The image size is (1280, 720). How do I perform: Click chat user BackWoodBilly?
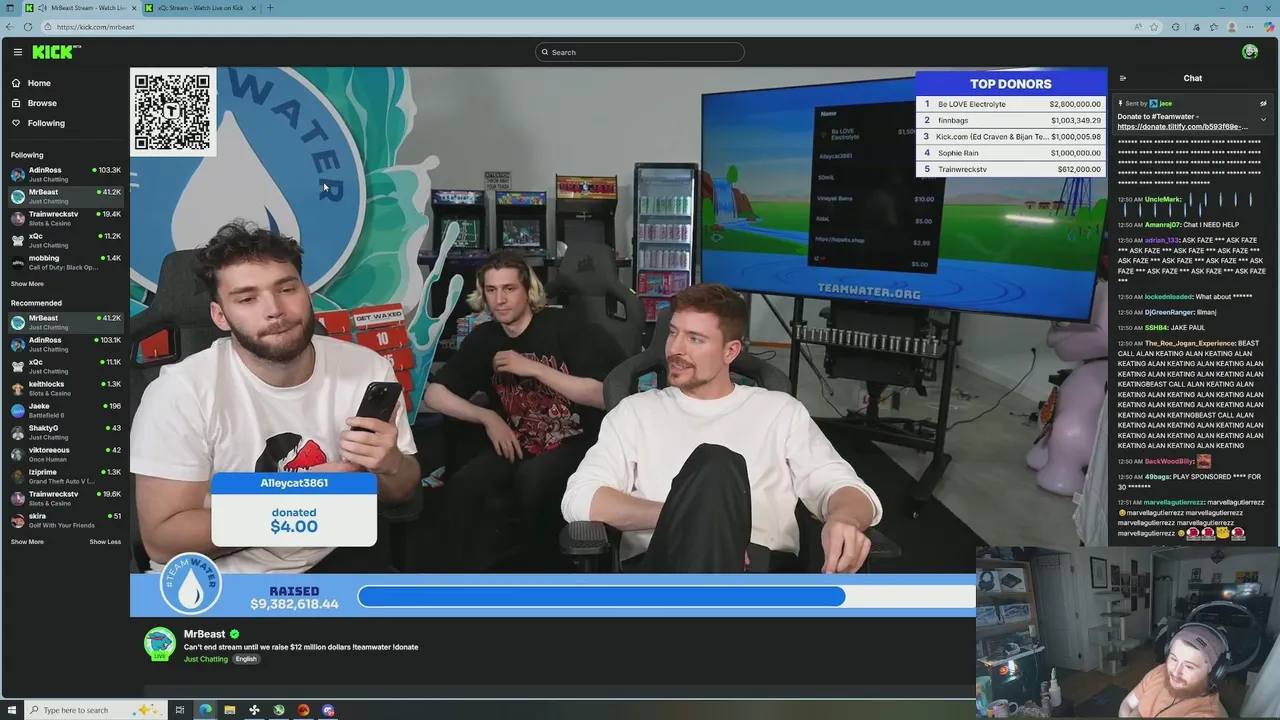click(x=1169, y=461)
